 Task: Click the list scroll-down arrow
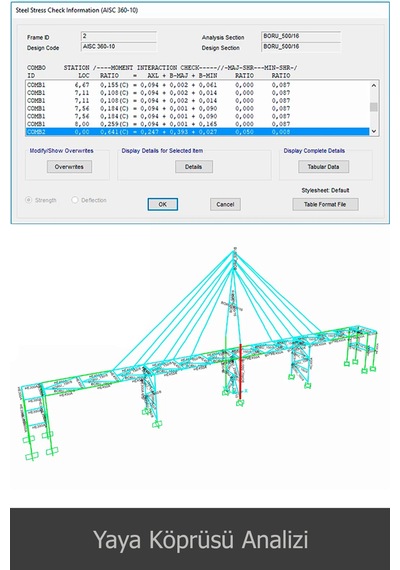373,132
